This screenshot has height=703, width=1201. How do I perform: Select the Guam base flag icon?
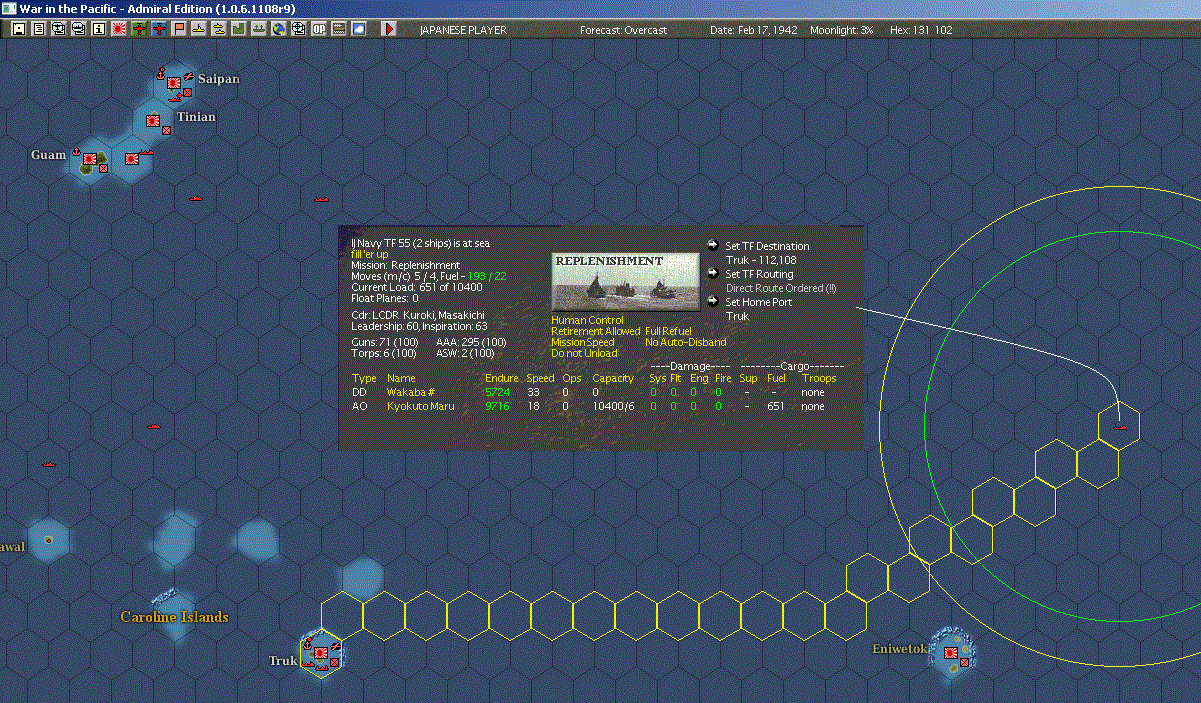pos(89,158)
